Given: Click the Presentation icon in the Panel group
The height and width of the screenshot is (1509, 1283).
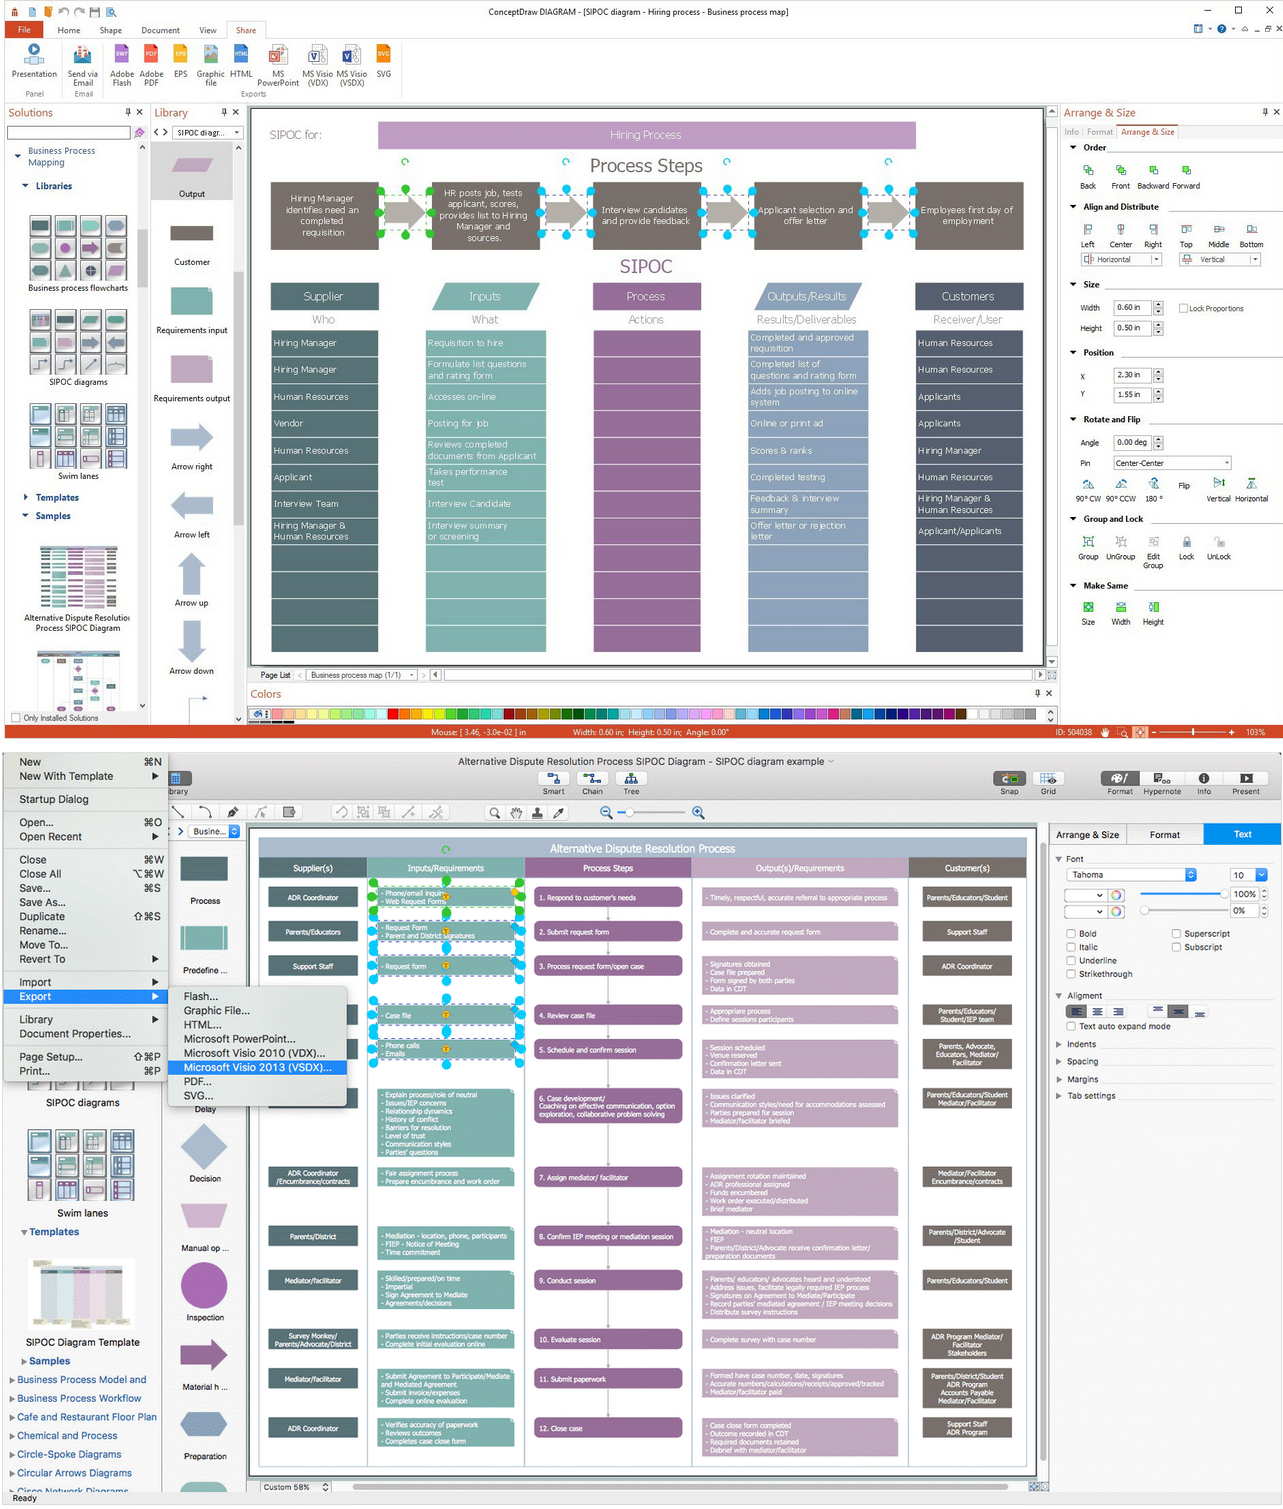Looking at the screenshot, I should pyautogui.click(x=33, y=62).
